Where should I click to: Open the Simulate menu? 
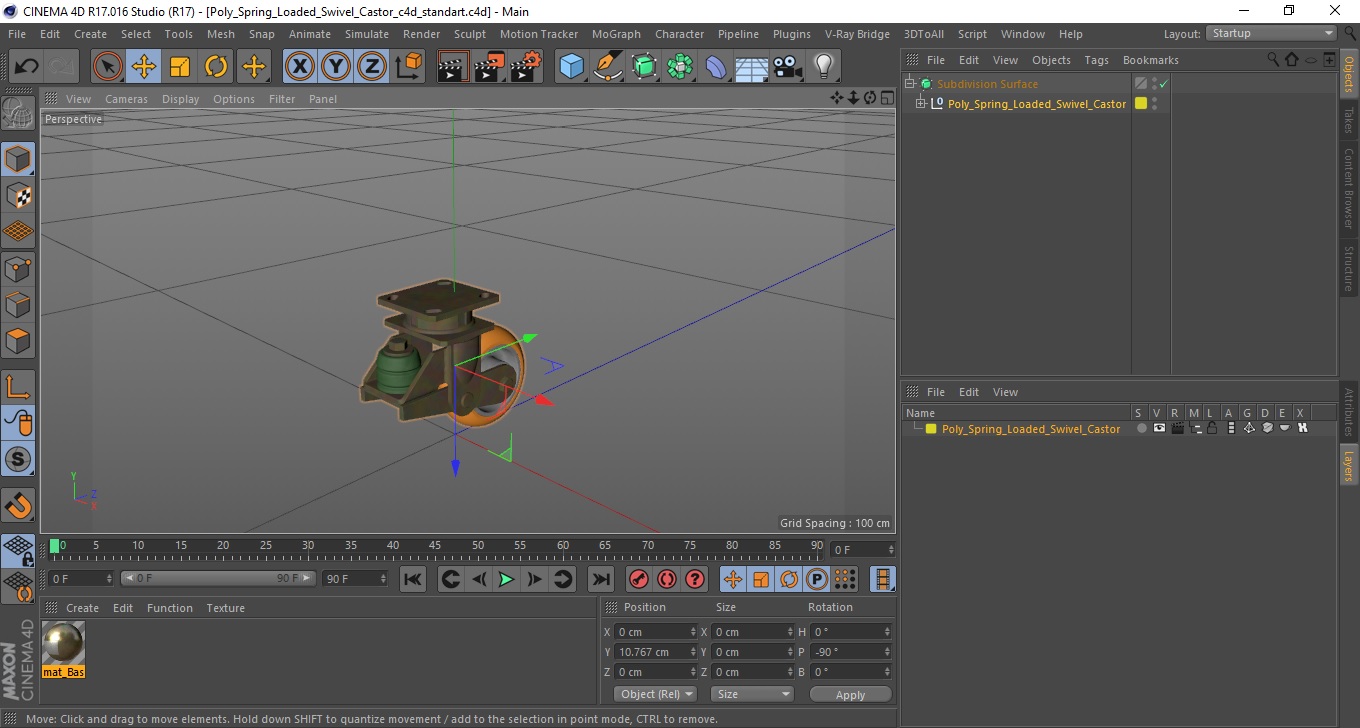[x=367, y=34]
